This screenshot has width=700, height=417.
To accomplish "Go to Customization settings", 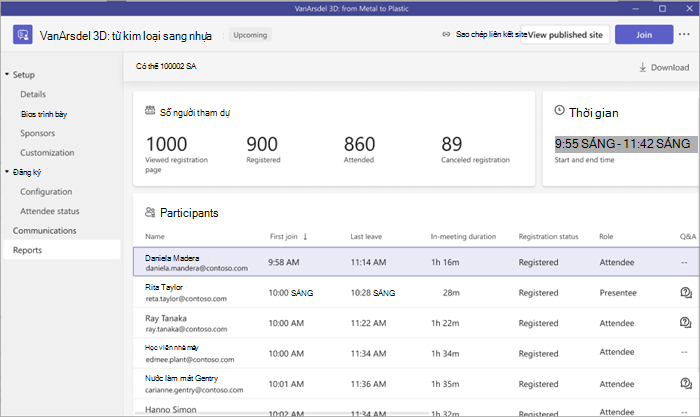I will pyautogui.click(x=47, y=152).
